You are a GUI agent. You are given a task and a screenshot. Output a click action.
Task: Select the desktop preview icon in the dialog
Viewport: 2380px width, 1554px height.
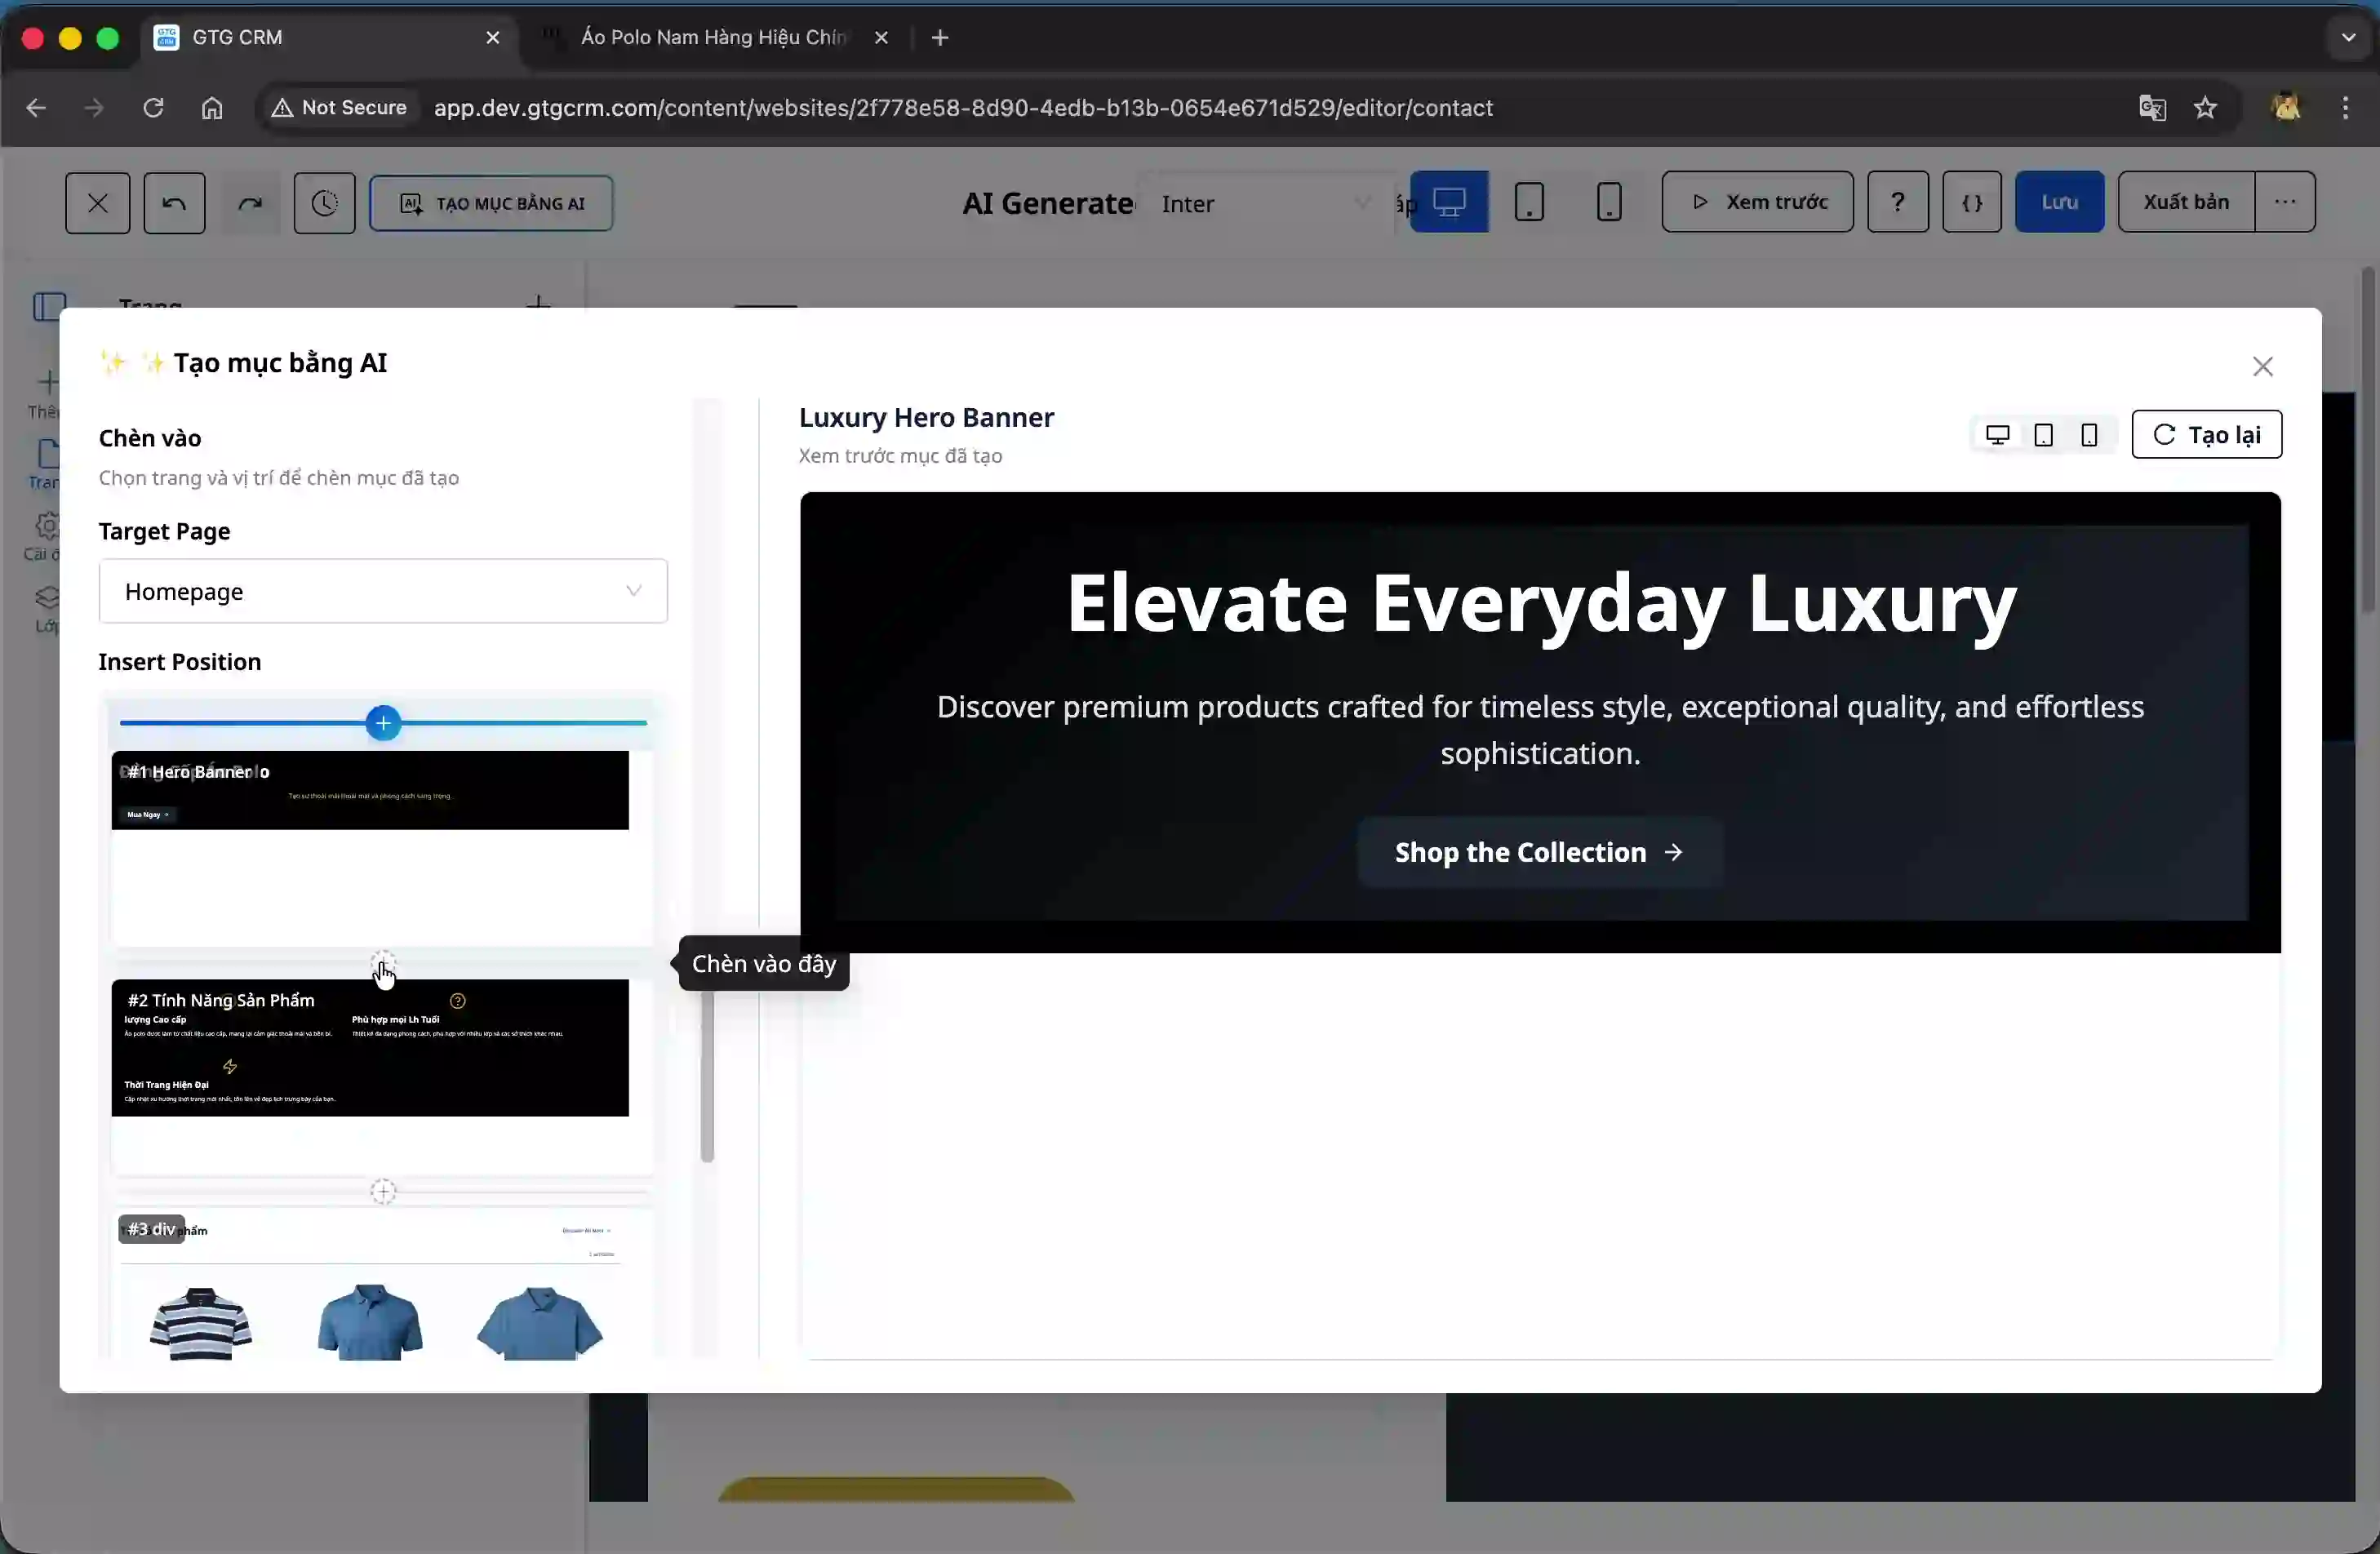pyautogui.click(x=1995, y=434)
